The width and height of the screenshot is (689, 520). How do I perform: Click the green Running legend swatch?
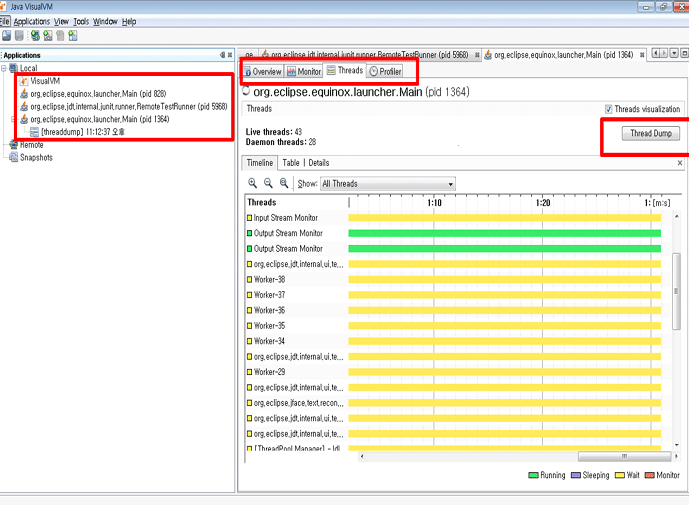point(533,475)
